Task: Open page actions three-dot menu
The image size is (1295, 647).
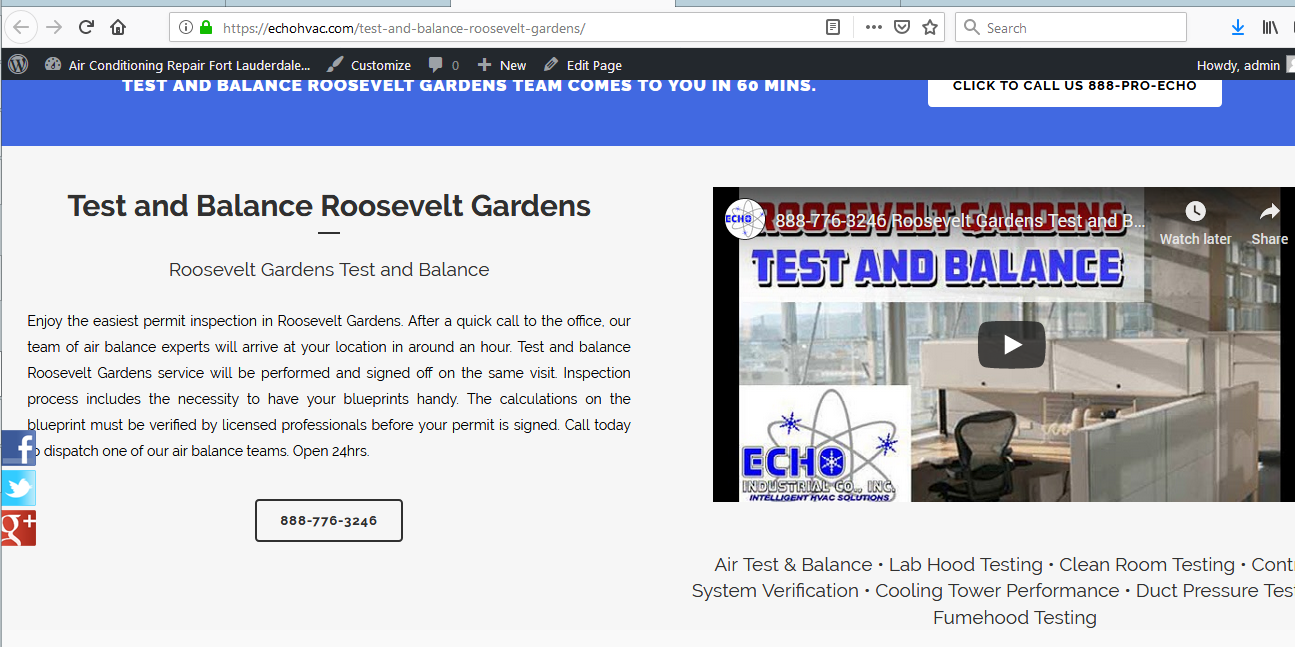Action: tap(873, 28)
